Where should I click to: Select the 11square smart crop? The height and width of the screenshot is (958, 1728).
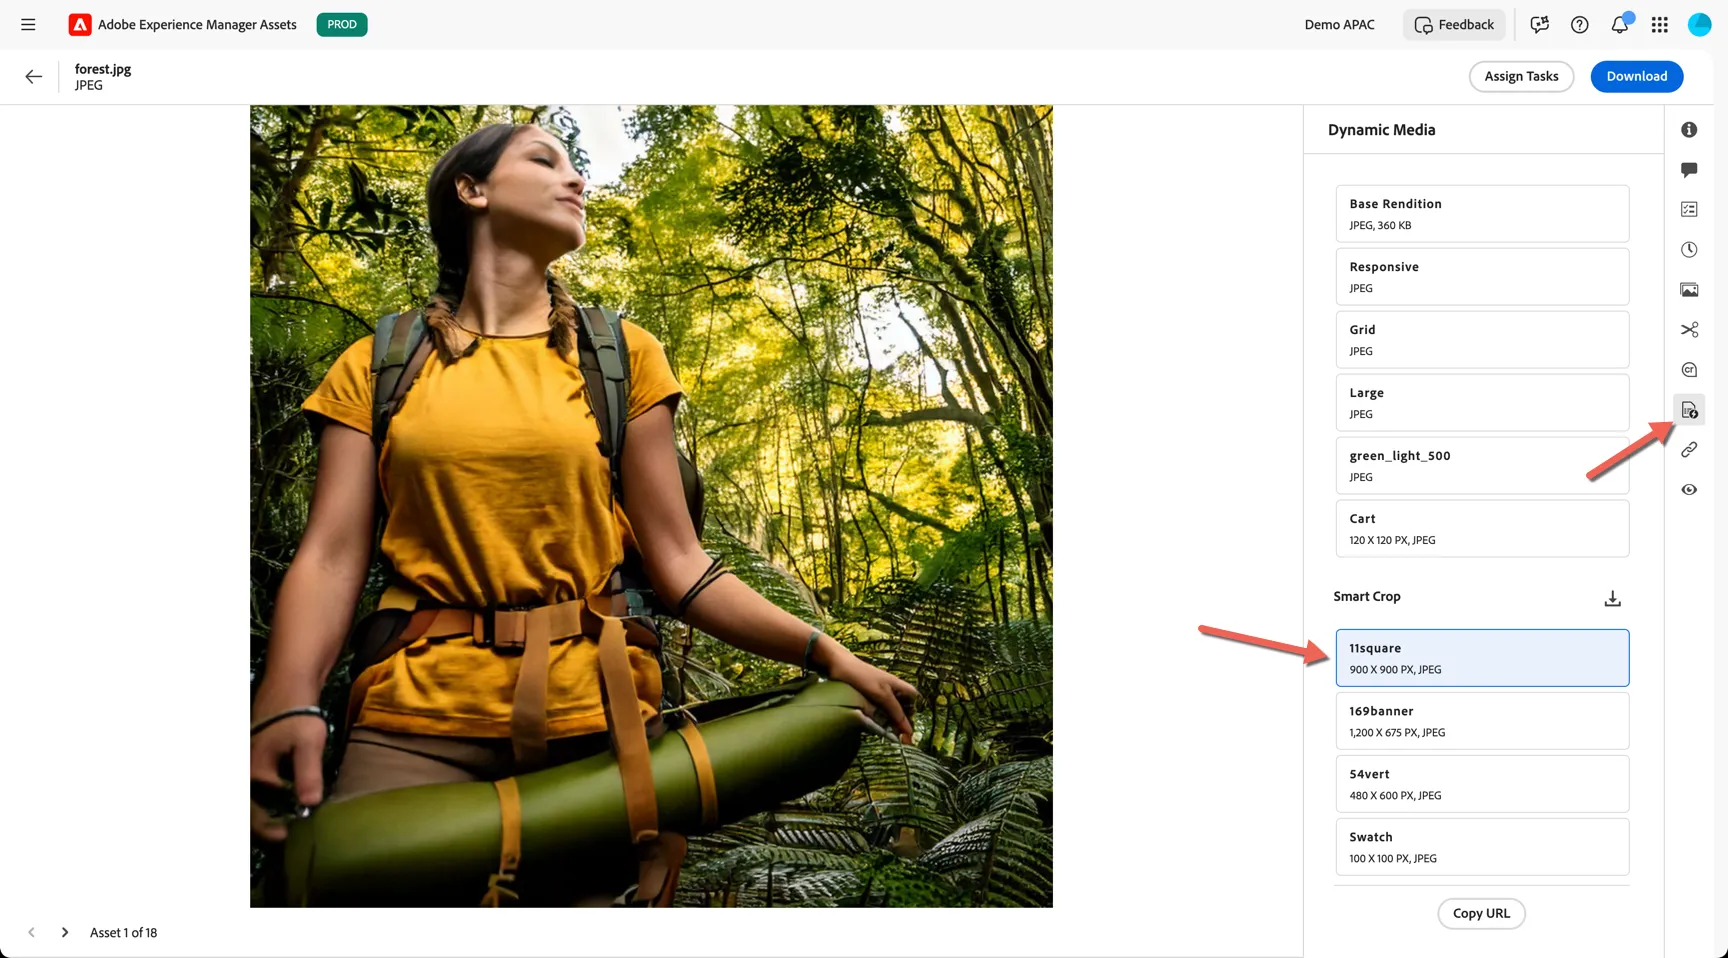pos(1482,658)
